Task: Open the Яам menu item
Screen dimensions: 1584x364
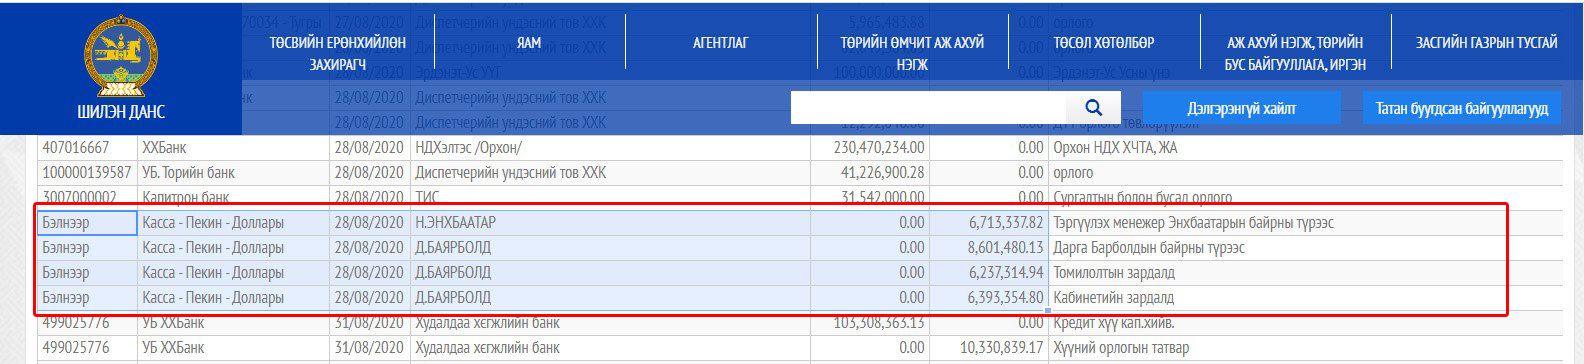Action: [528, 43]
